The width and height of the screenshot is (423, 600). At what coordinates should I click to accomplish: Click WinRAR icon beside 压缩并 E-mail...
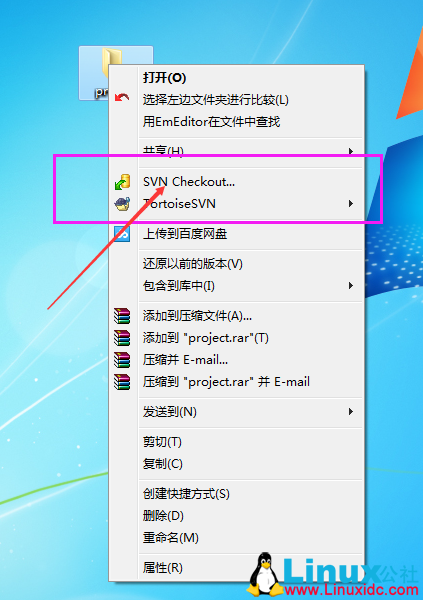pyautogui.click(x=122, y=360)
